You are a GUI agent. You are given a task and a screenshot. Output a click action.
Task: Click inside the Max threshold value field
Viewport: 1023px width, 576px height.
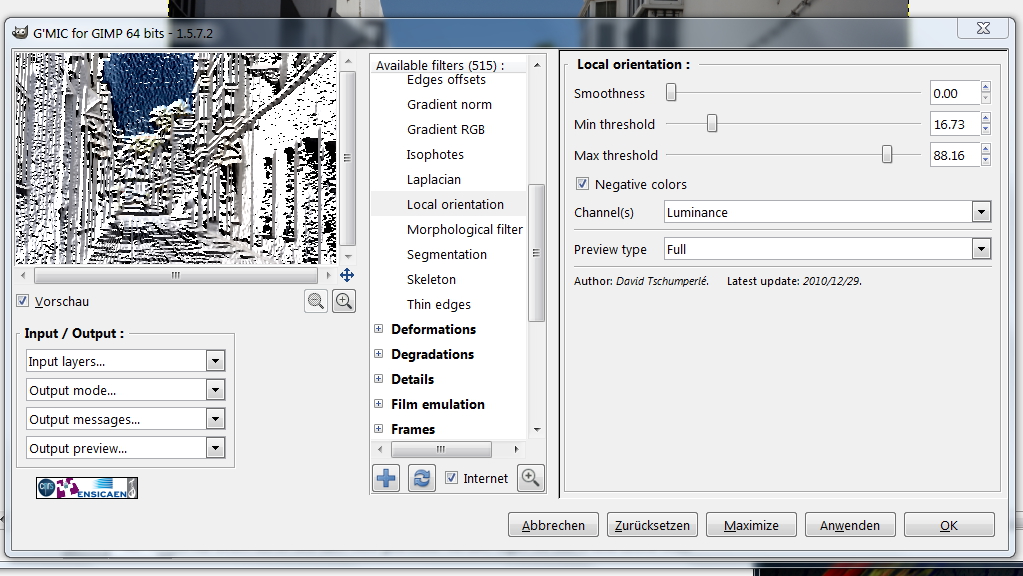pos(953,155)
